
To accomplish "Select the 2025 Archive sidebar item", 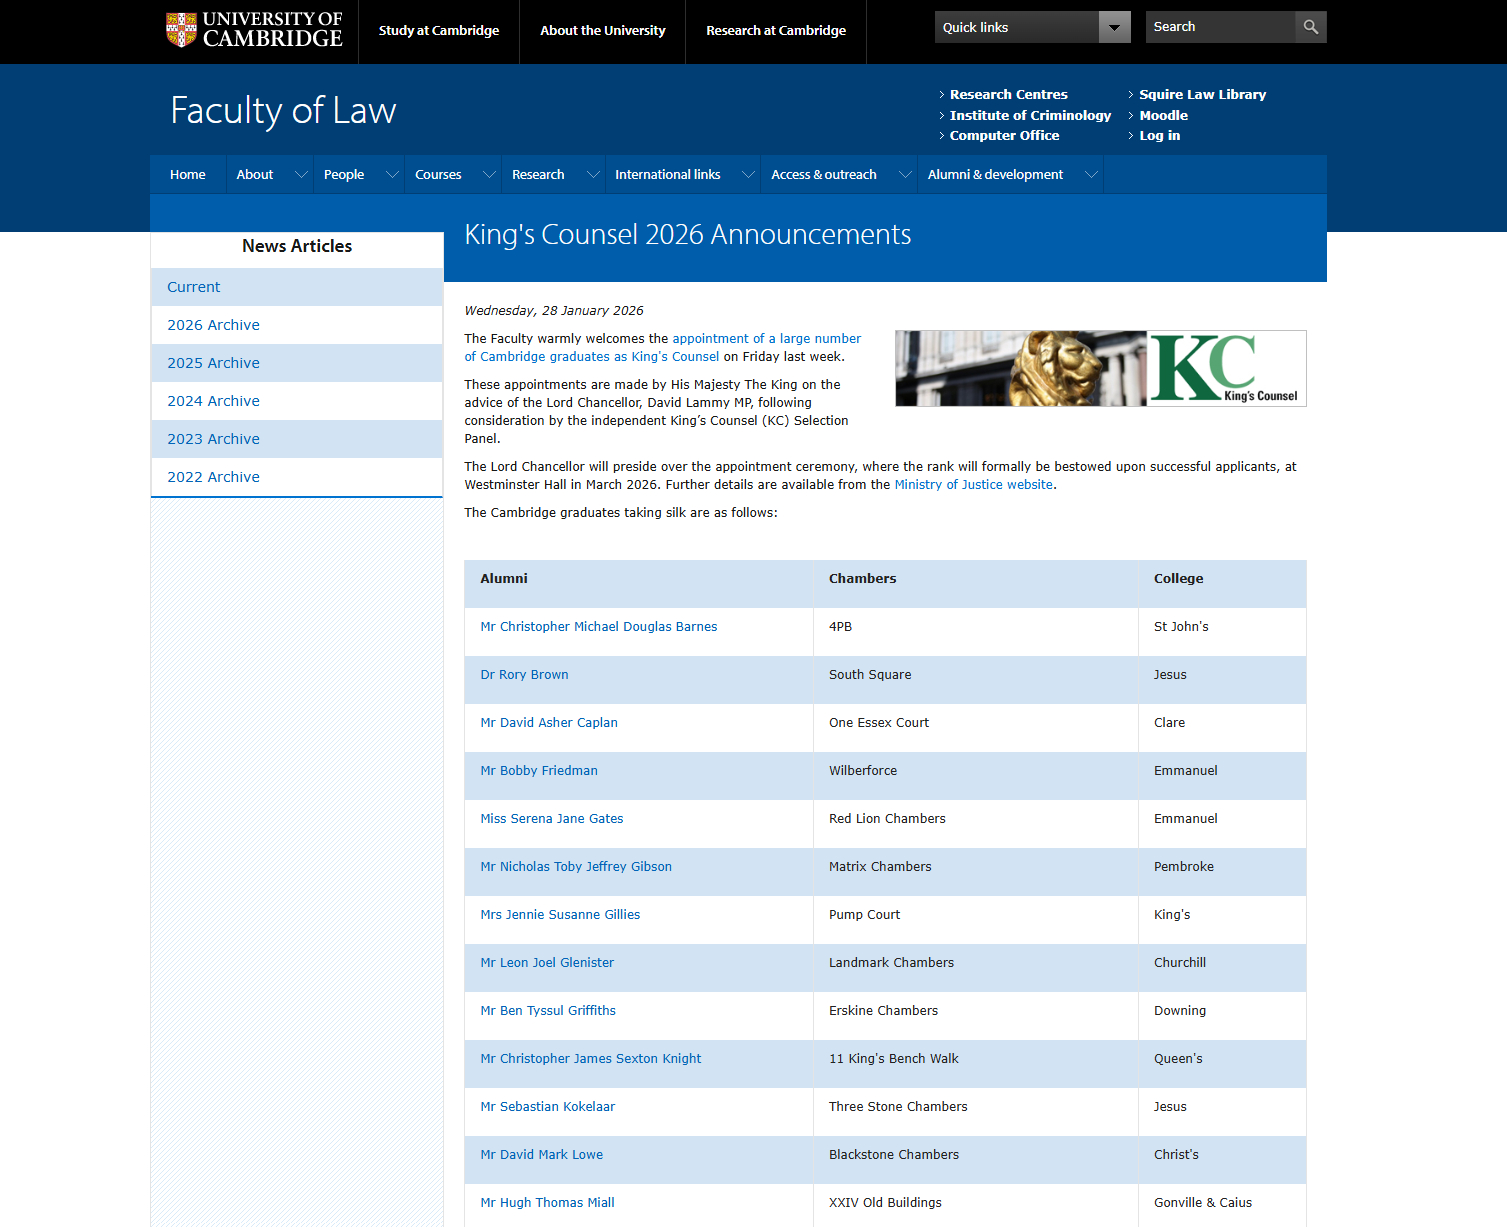I will coord(213,363).
